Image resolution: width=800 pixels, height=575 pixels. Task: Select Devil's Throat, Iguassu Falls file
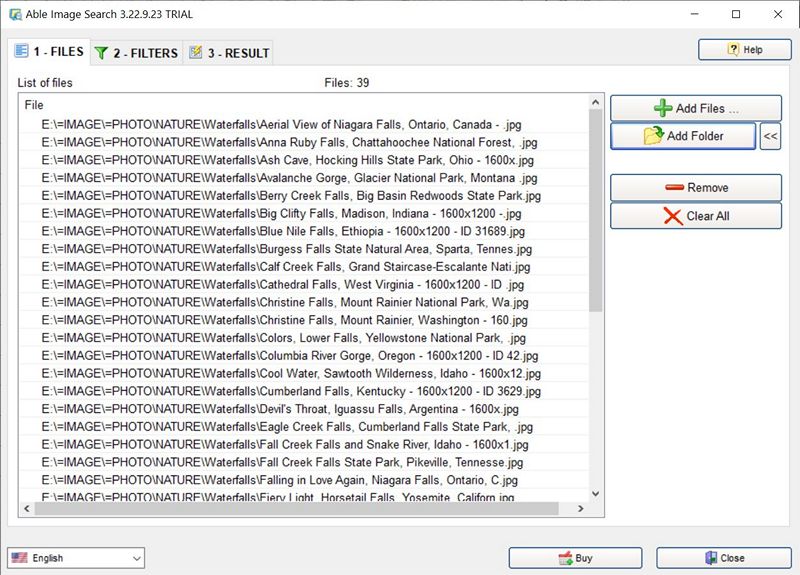click(x=280, y=409)
